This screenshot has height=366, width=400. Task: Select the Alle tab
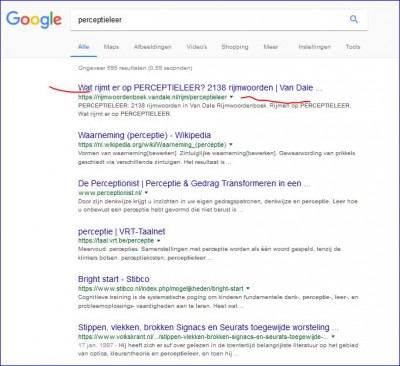(x=83, y=47)
